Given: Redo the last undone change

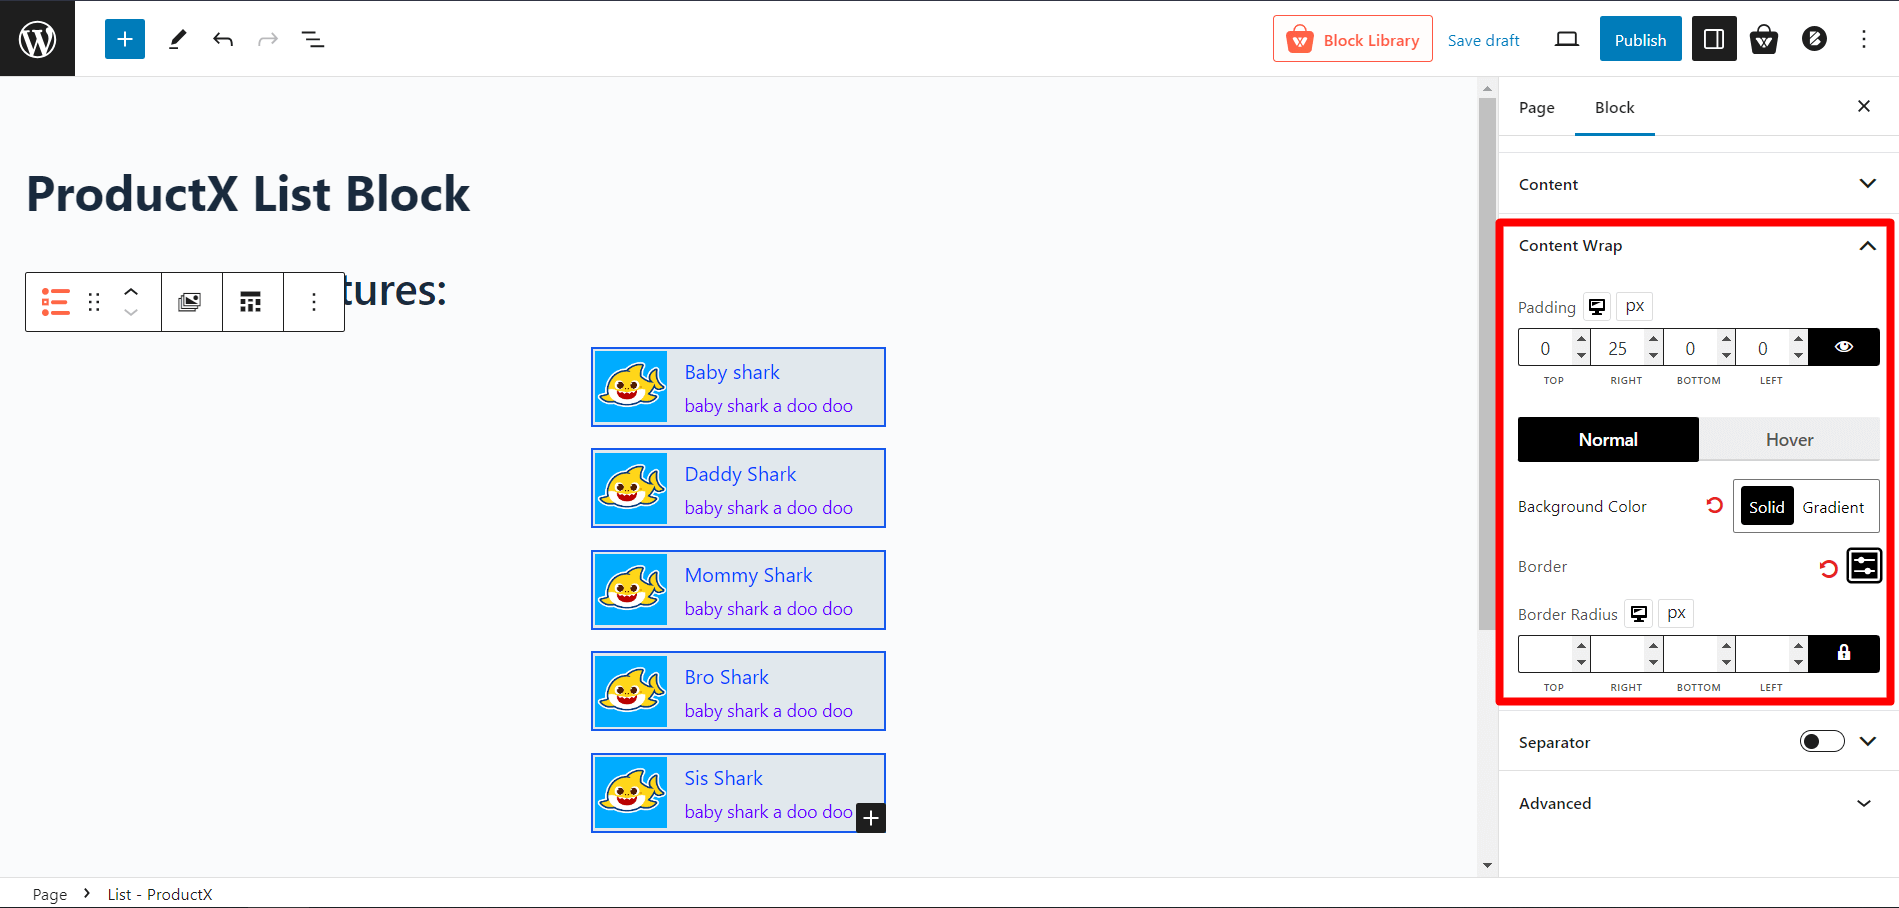Looking at the screenshot, I should tap(268, 40).
